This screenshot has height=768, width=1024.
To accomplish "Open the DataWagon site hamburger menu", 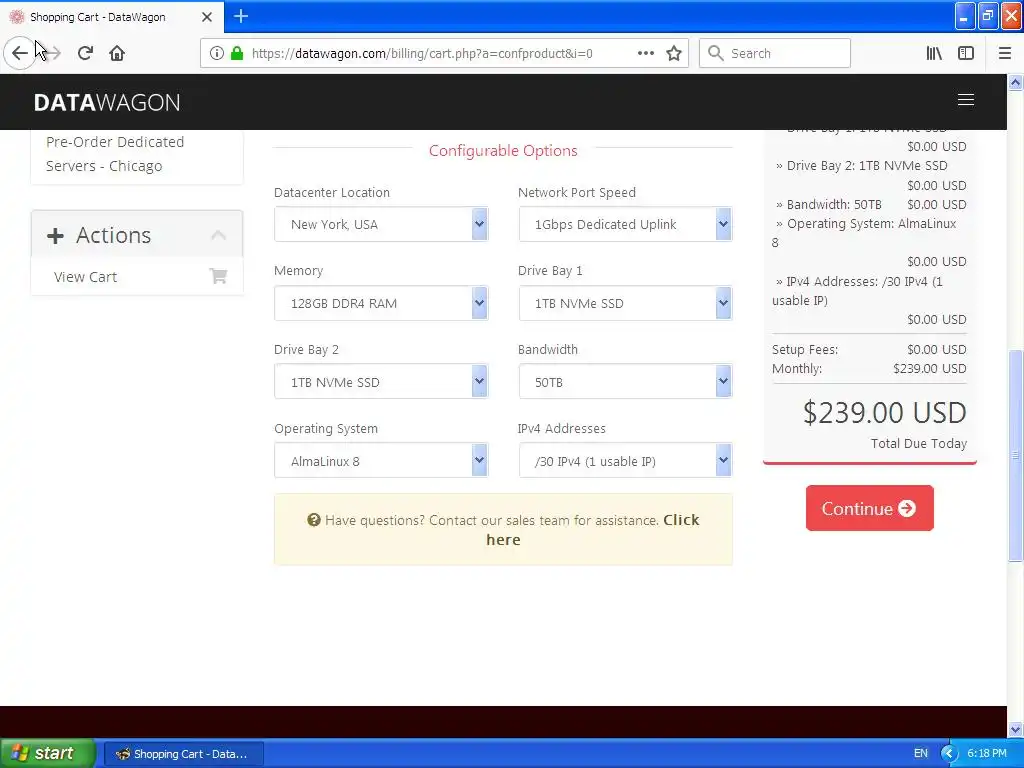I will [966, 99].
